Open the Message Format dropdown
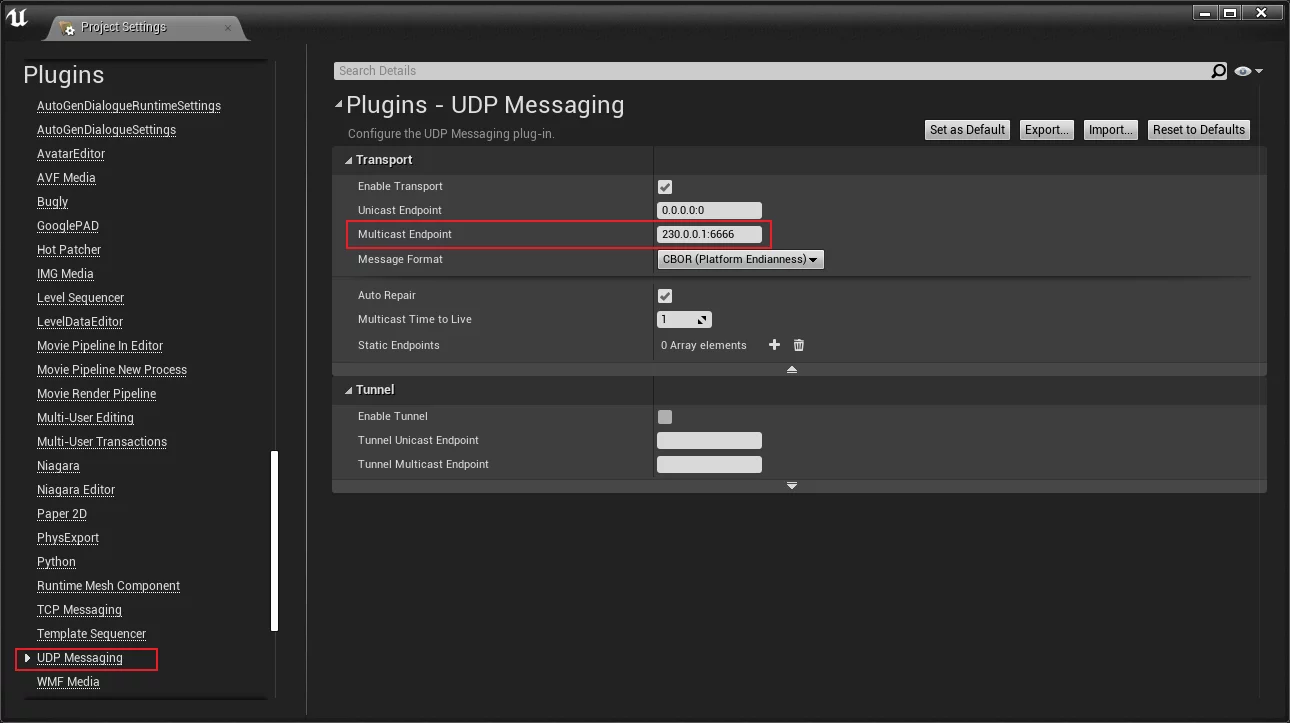 (740, 260)
